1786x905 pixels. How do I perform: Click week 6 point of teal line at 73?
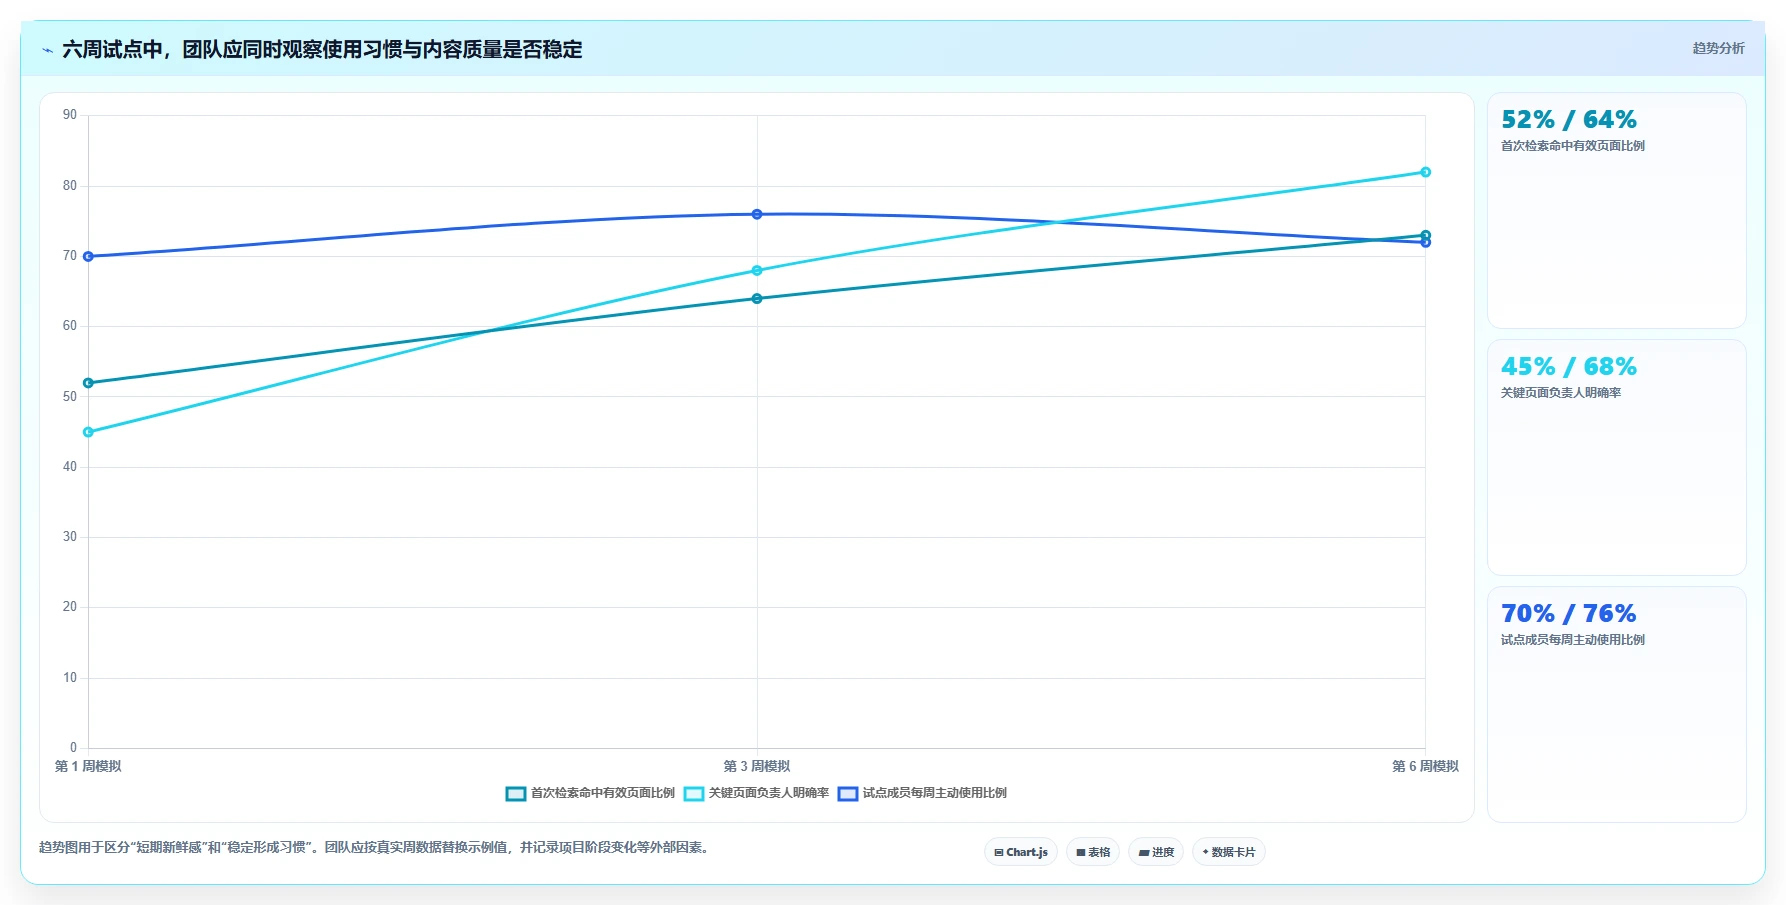pos(1426,235)
